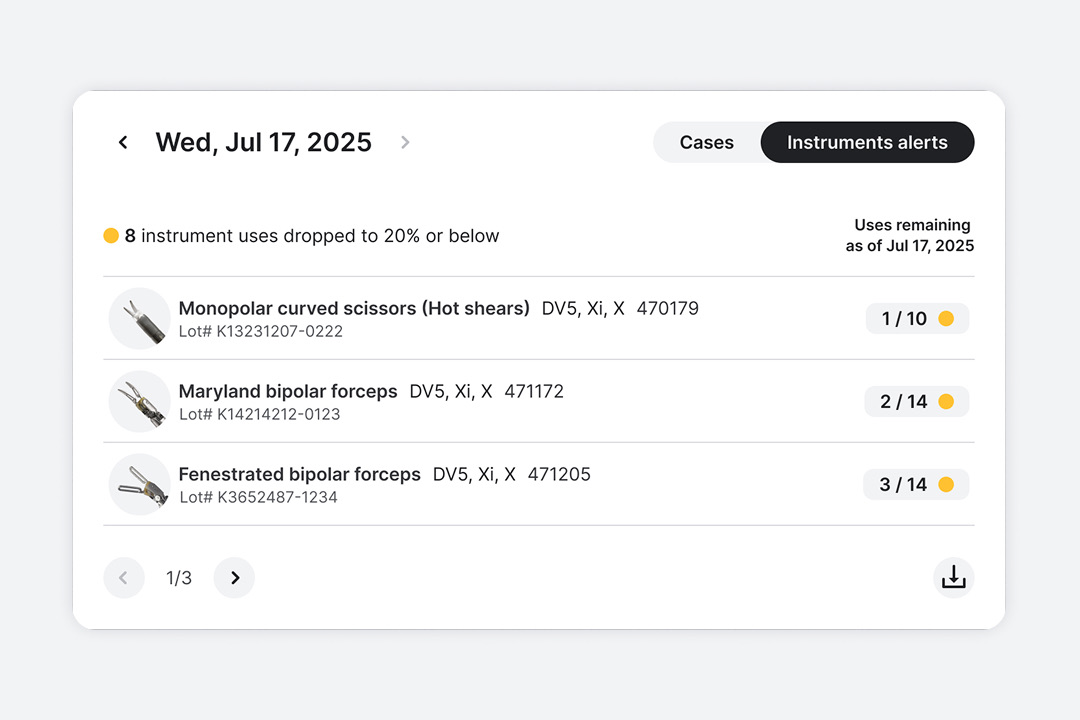
Task: Click the yellow alert dot in the summary line
Action: (111, 235)
